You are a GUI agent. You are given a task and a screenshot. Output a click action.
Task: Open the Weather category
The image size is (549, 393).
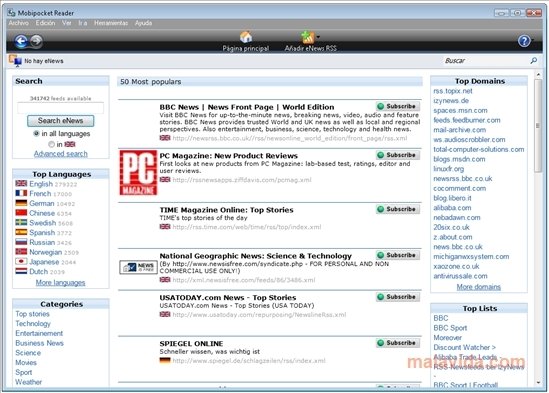[x=28, y=382]
